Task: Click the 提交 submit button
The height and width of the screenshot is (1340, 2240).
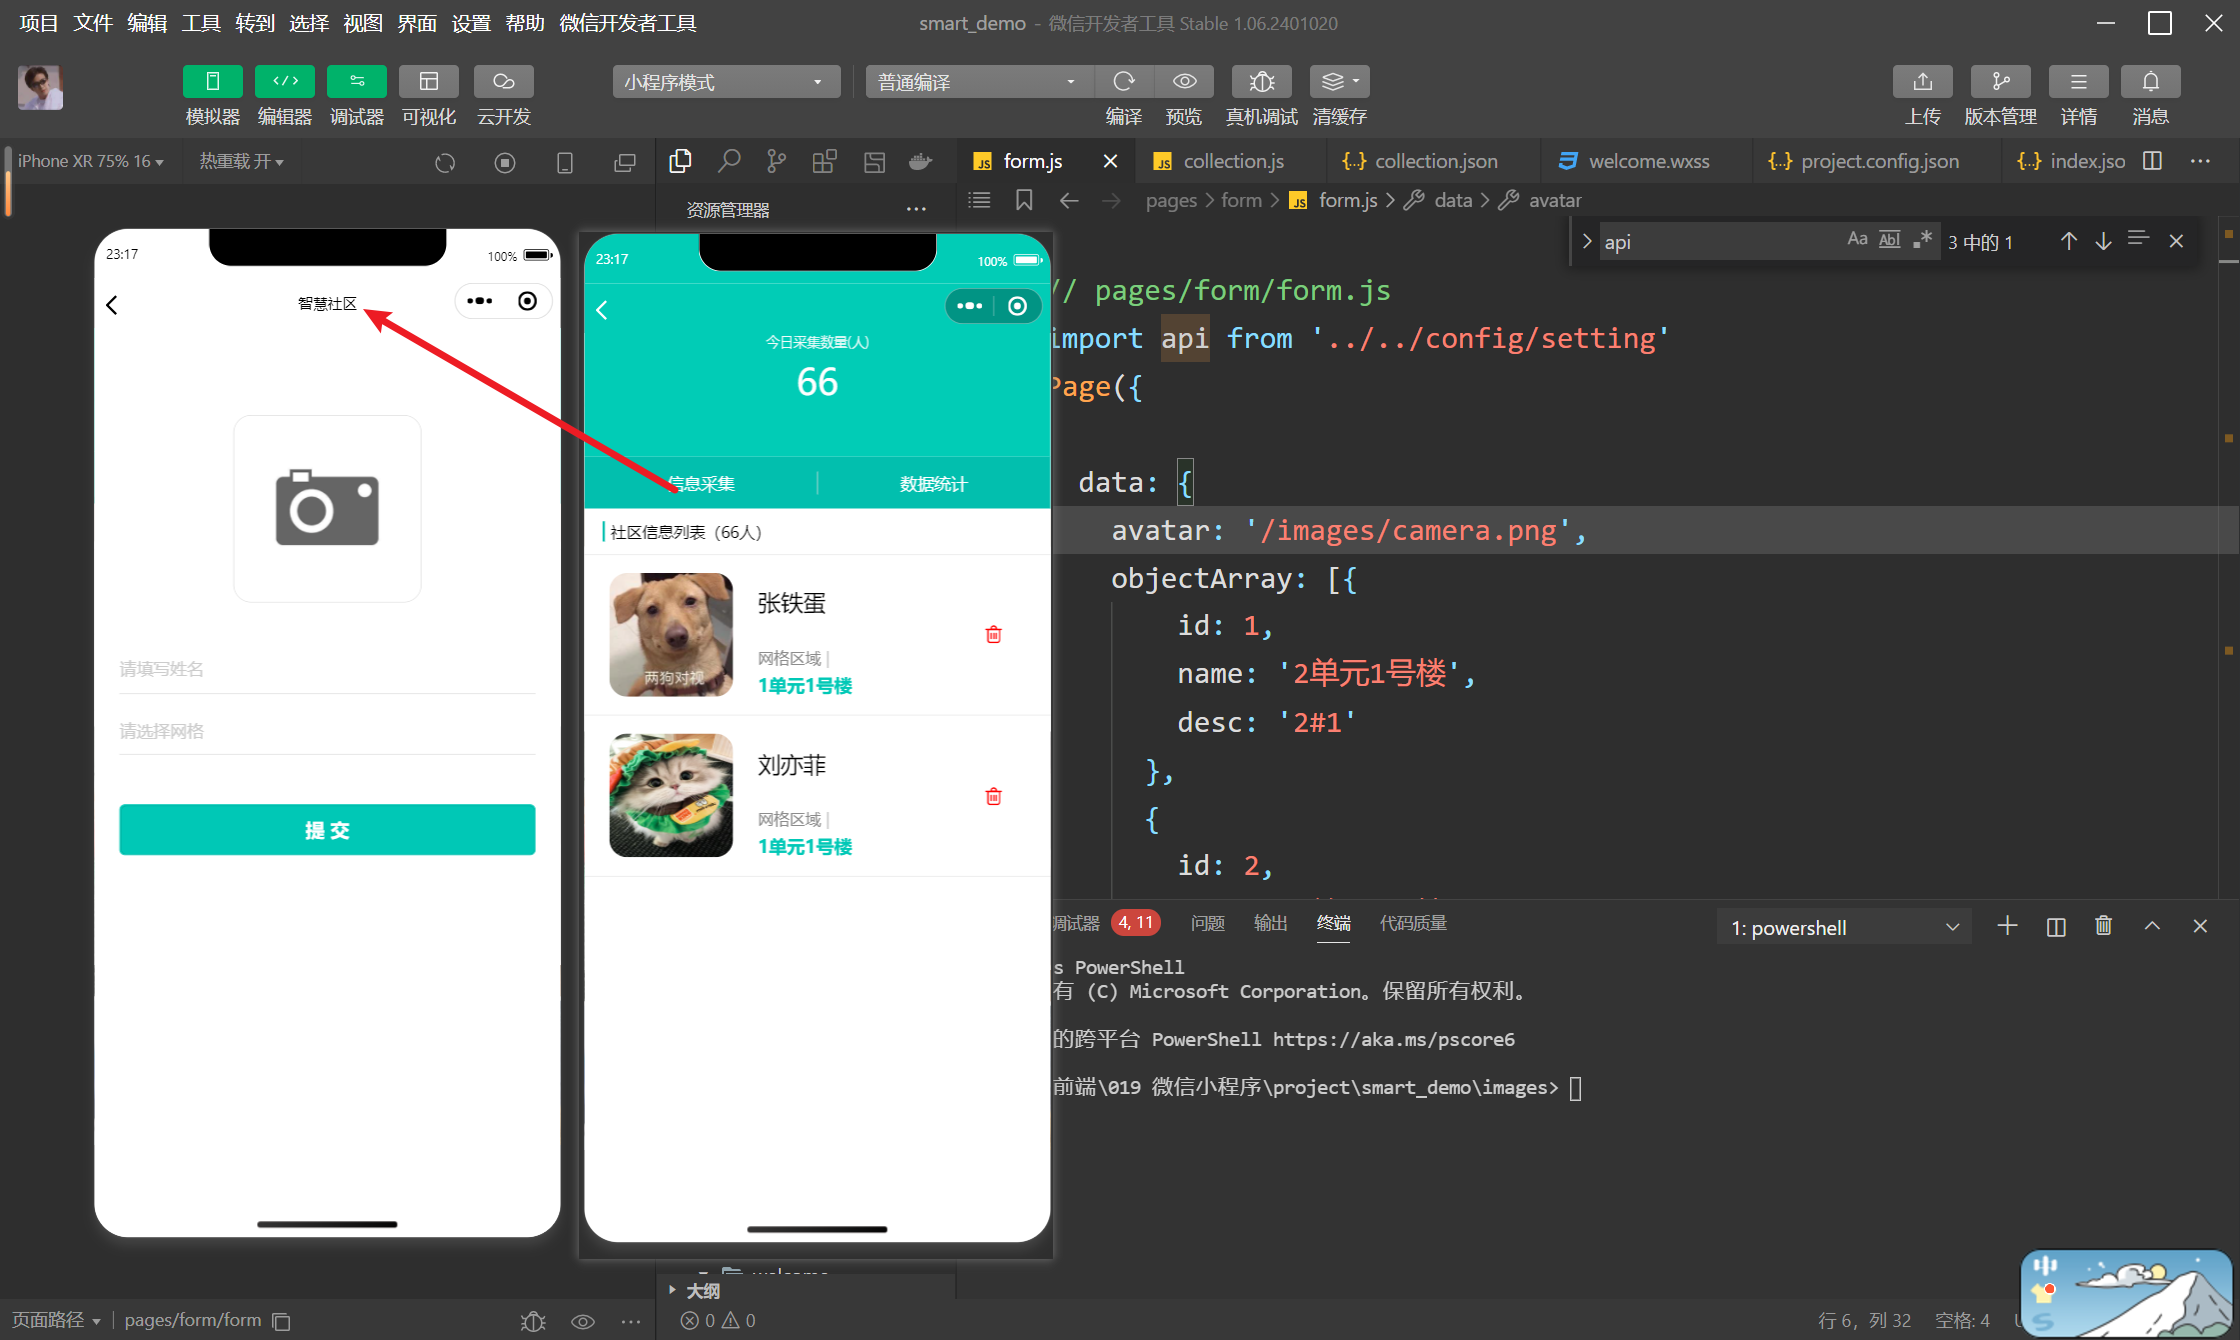Action: tap(327, 830)
